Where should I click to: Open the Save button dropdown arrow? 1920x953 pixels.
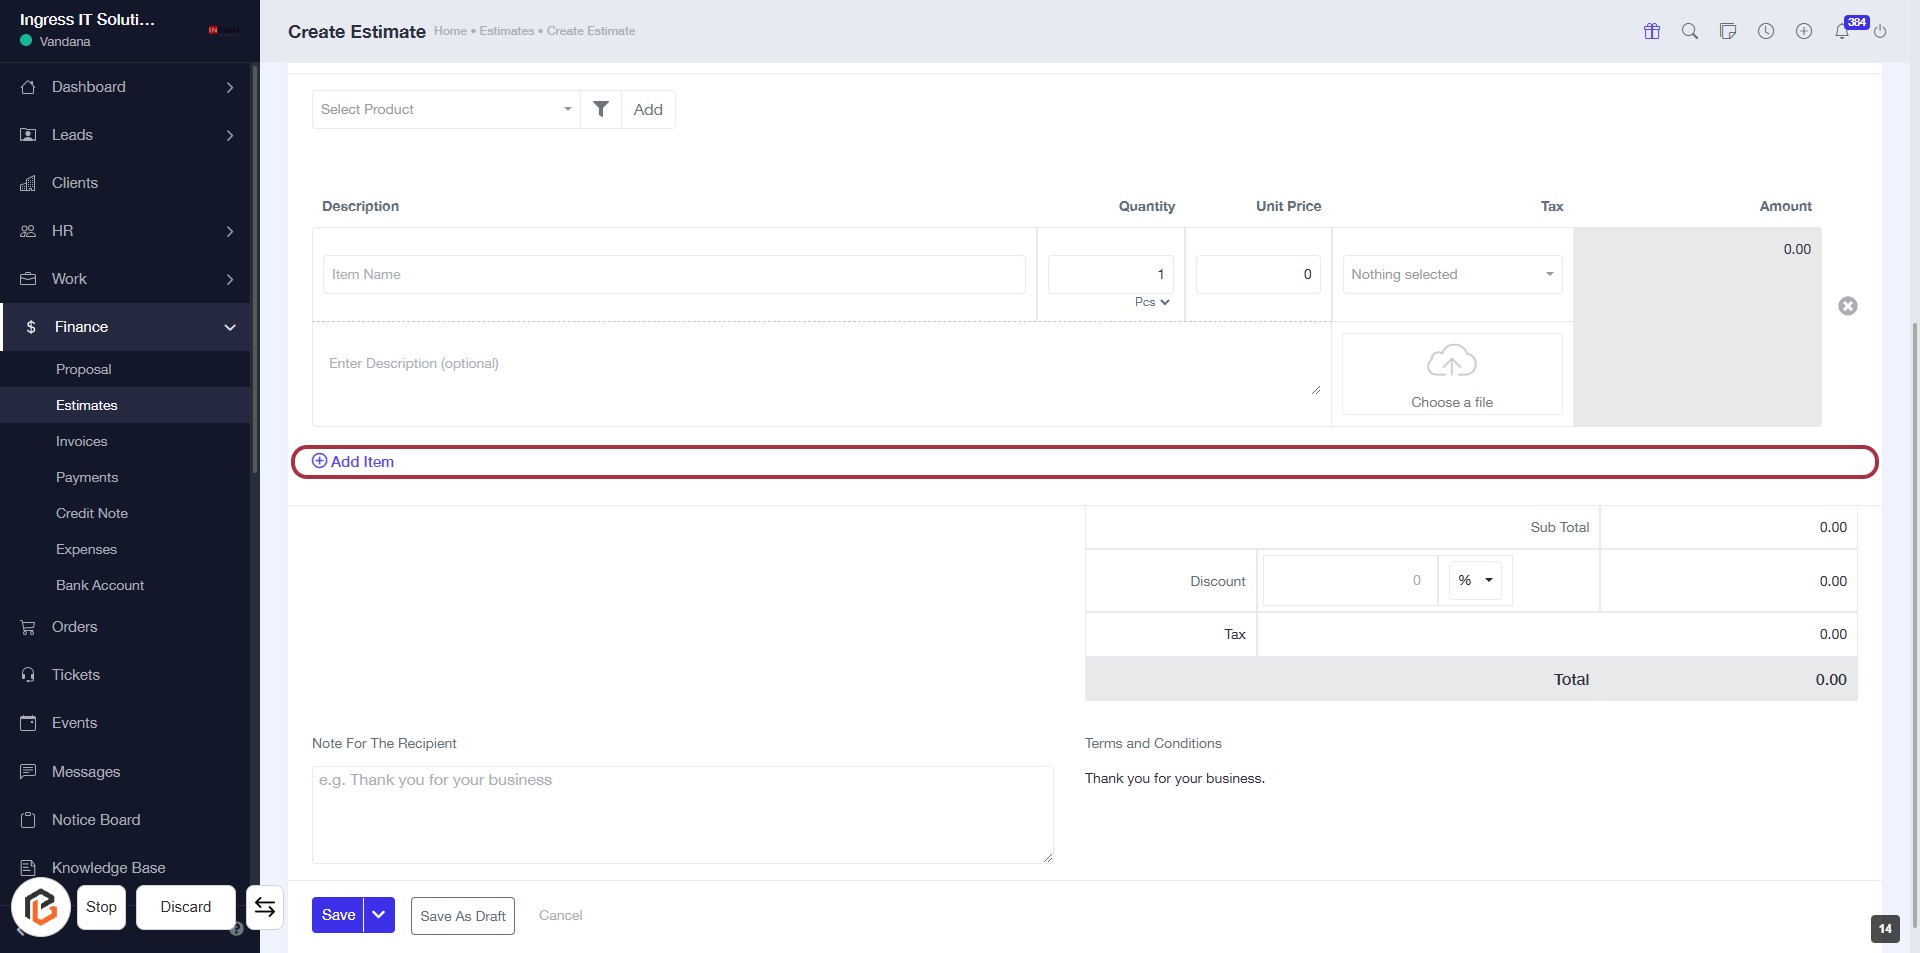pyautogui.click(x=379, y=915)
